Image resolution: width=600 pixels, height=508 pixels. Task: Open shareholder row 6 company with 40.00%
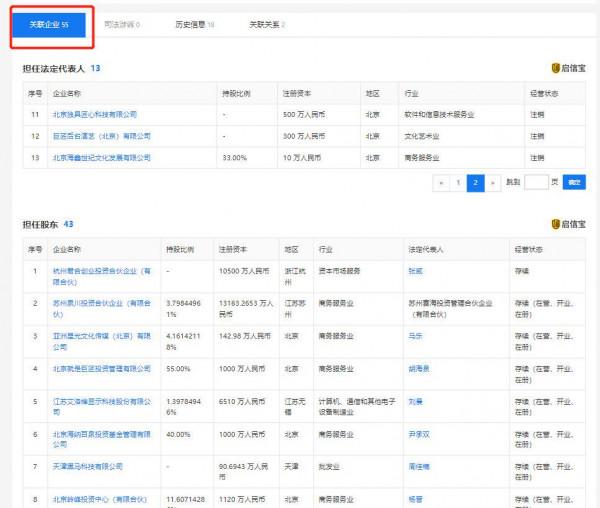pyautogui.click(x=101, y=439)
